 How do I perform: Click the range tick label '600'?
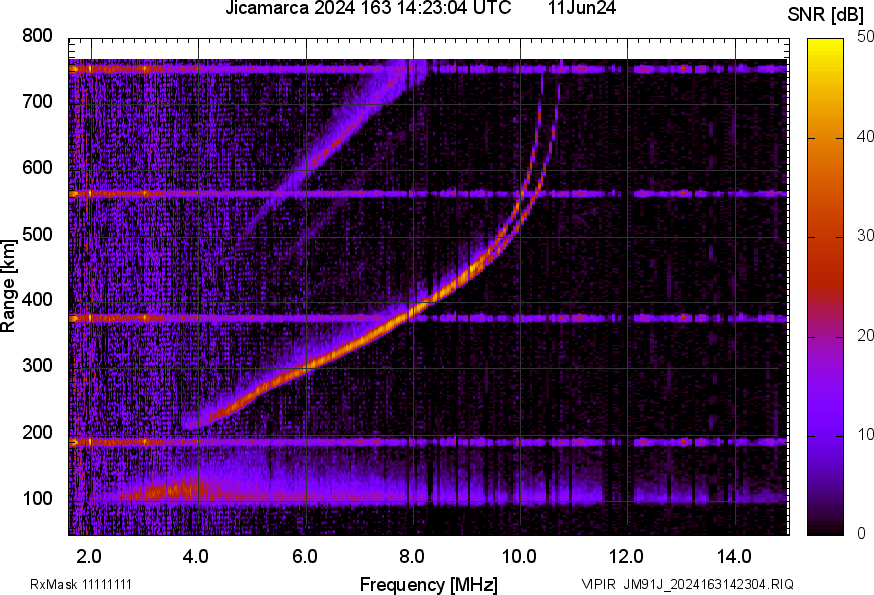coord(37,168)
